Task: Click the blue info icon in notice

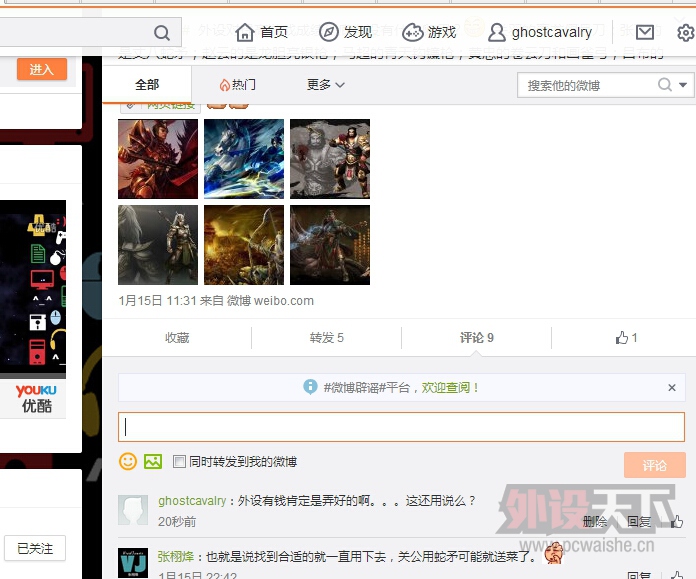Action: (310, 387)
